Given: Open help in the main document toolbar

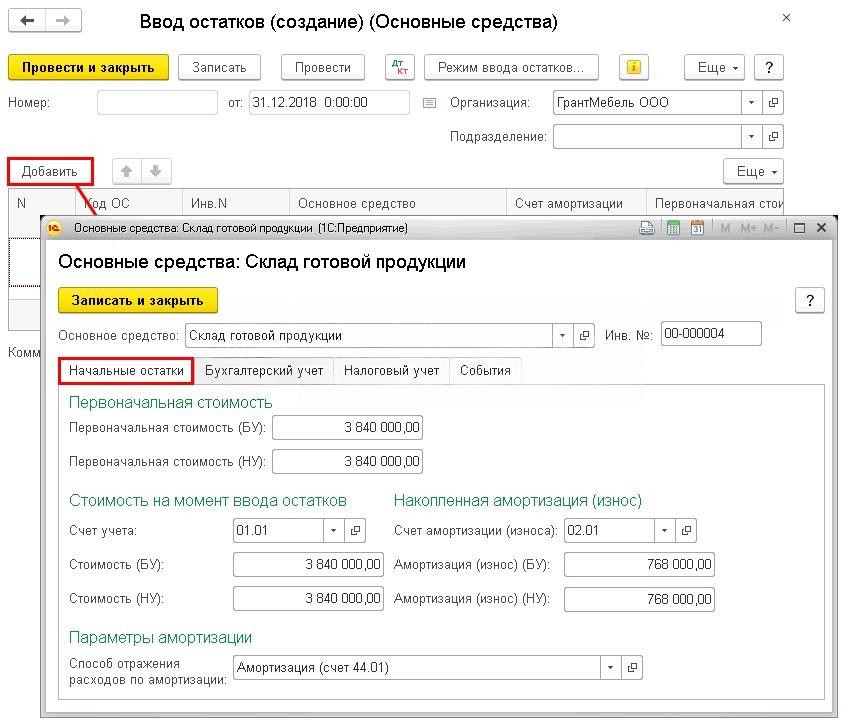Looking at the screenshot, I should coord(769,67).
